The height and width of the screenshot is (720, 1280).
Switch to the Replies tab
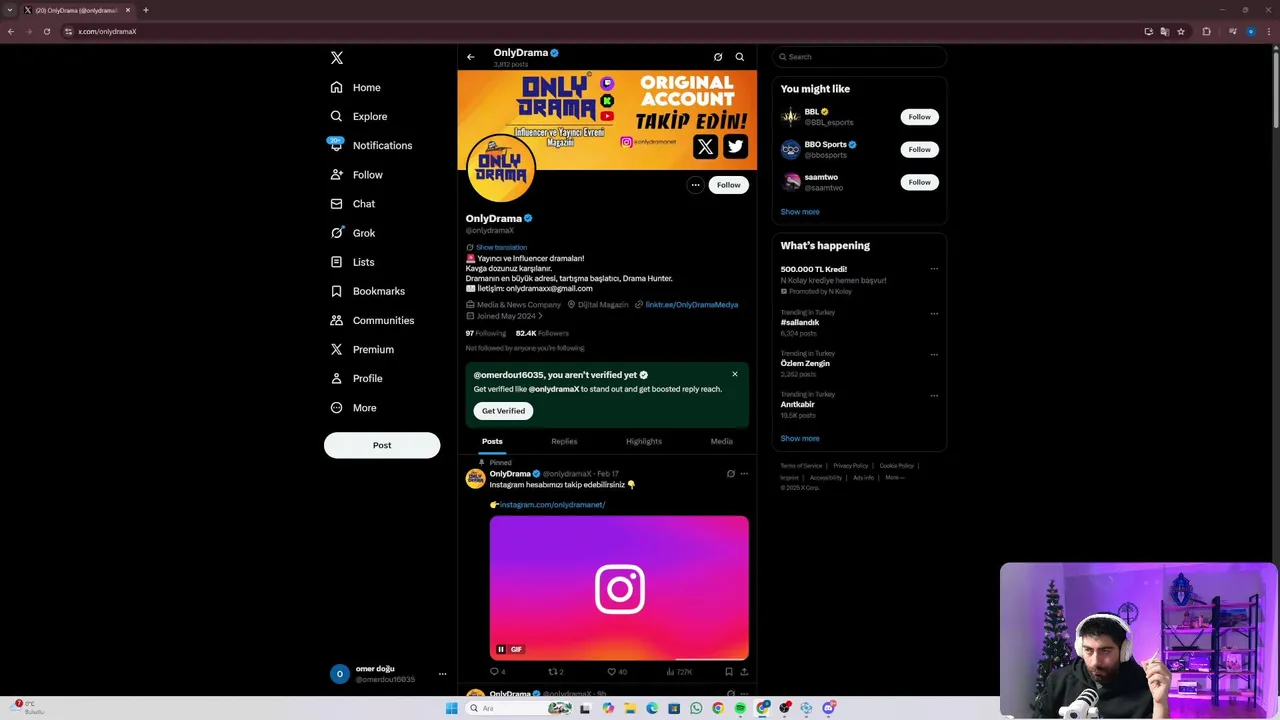pyautogui.click(x=564, y=441)
